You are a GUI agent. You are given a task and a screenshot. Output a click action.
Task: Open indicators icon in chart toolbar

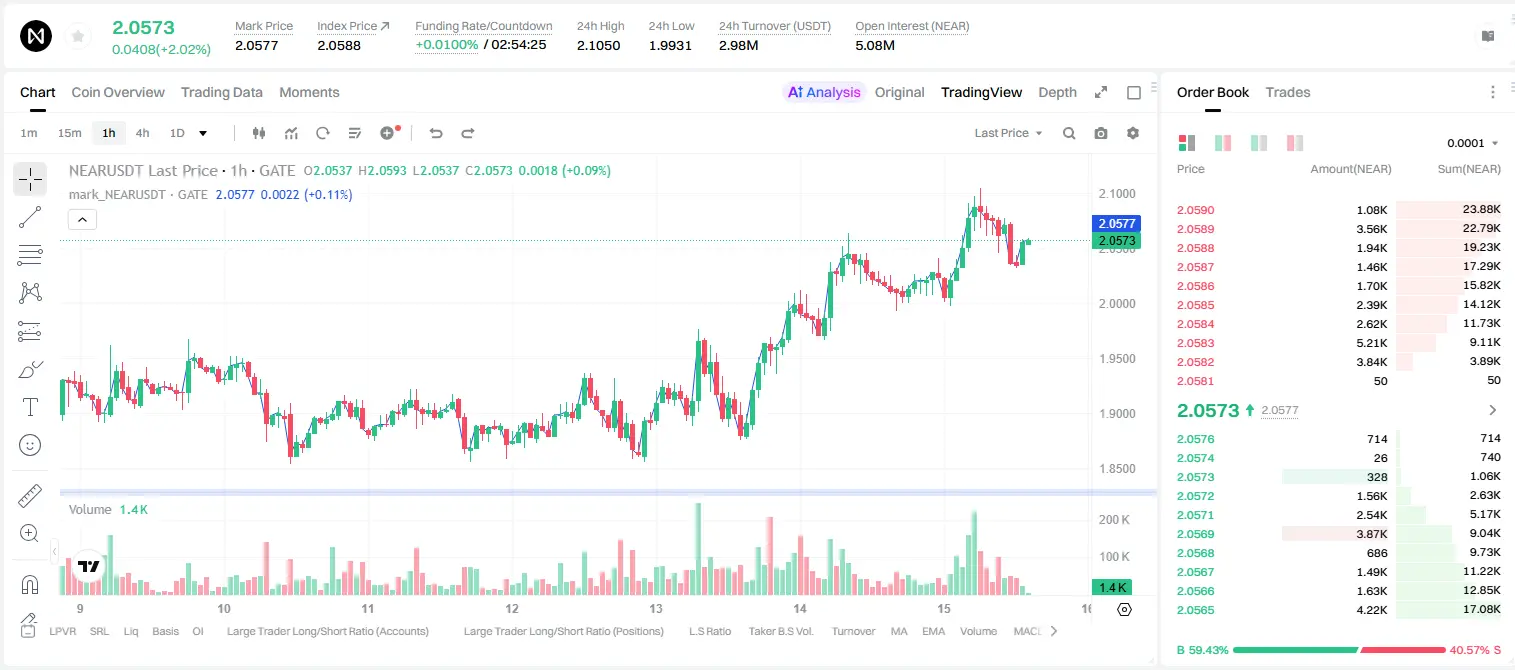pos(291,133)
